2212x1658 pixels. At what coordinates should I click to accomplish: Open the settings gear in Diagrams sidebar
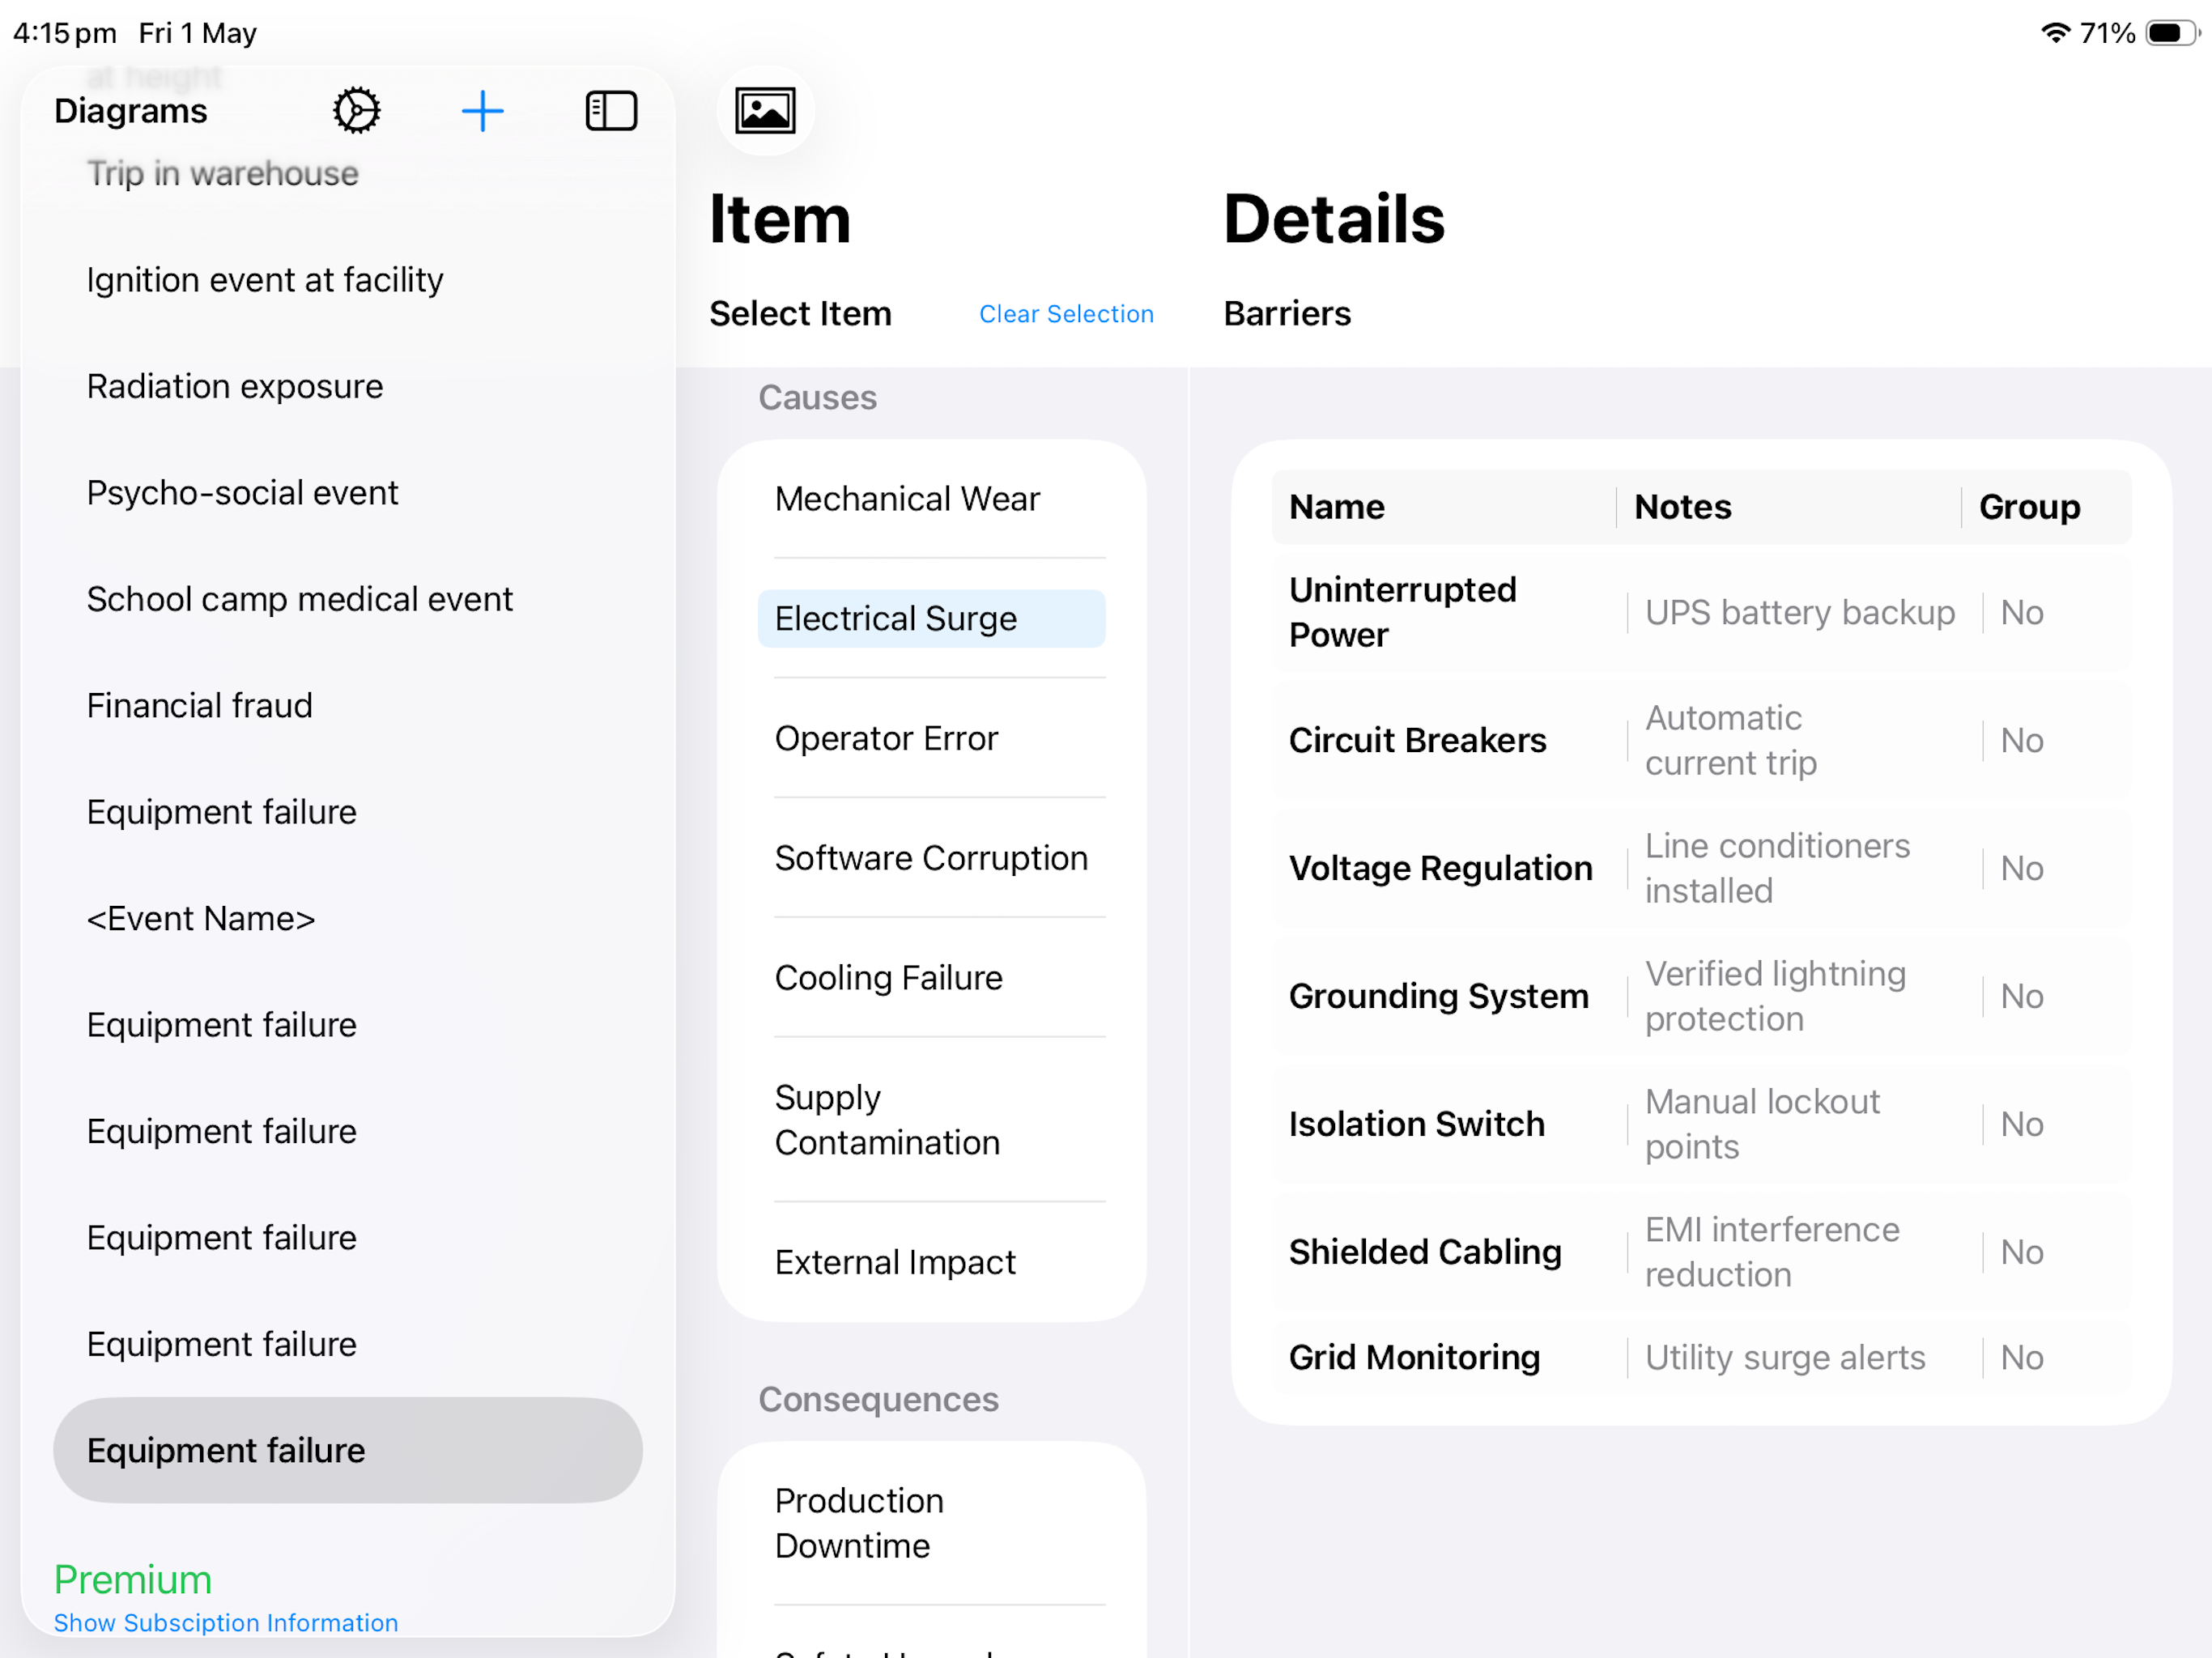[356, 110]
